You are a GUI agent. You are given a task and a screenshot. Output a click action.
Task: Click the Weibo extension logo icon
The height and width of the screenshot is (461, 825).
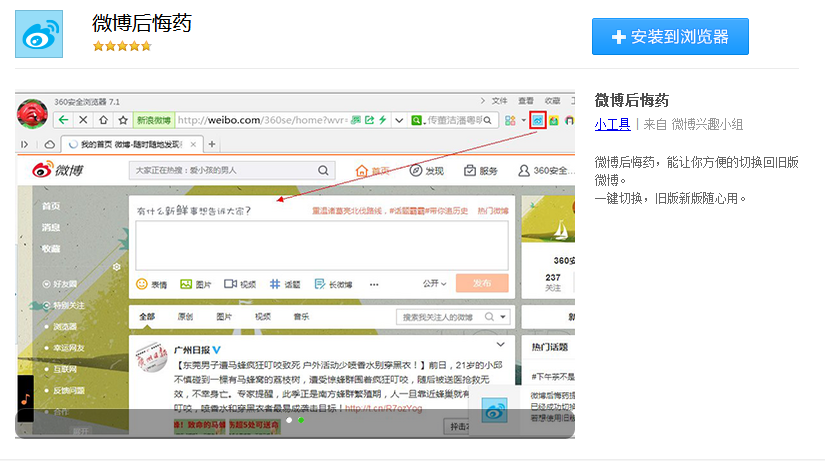point(39,34)
